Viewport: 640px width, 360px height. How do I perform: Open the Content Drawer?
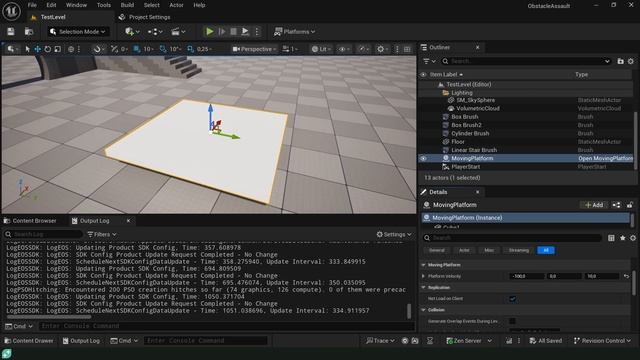pyautogui.click(x=29, y=340)
